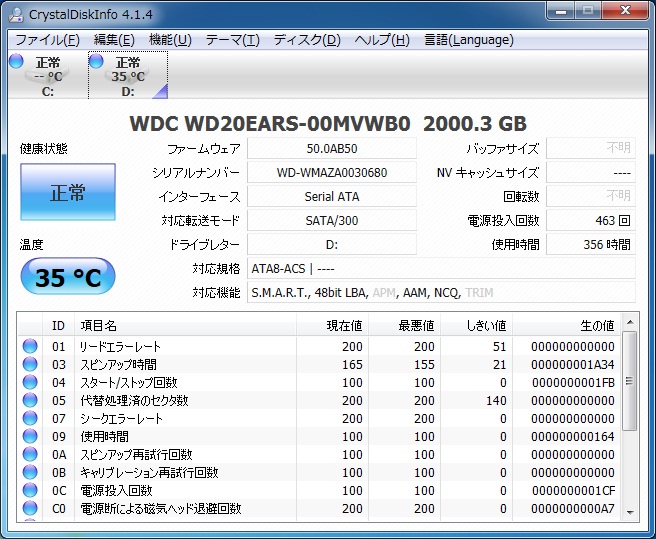Open the 言語(Language) menu
656x539 pixels.
[x=469, y=40]
